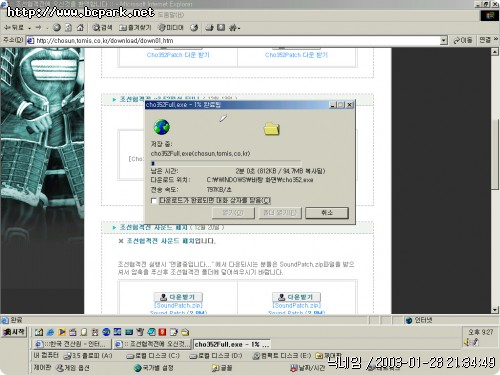Click the 인터넷 security zone in status bar
This screenshot has width=500, height=375.
[x=419, y=320]
